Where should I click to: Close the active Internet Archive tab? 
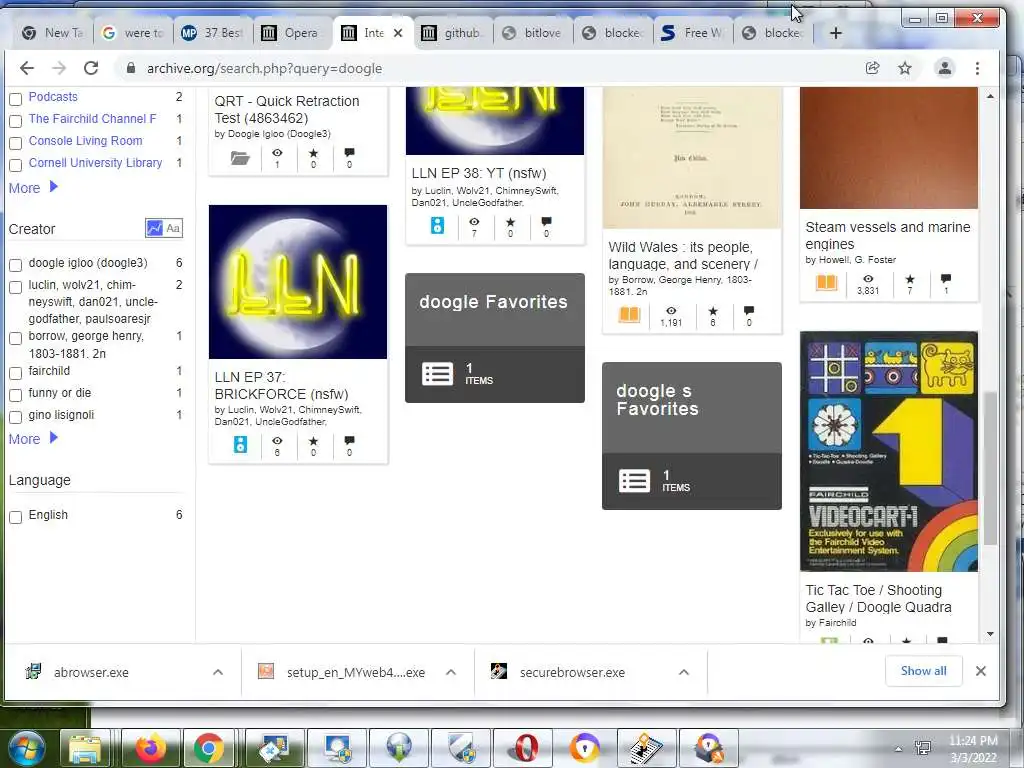398,33
